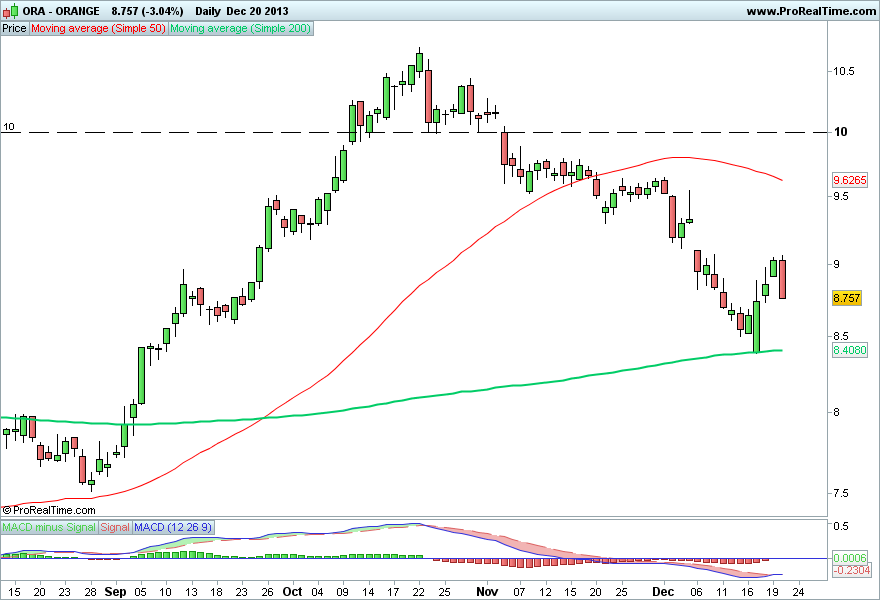880x600 pixels.
Task: Click the 13 date label on time axis
Action: click(x=191, y=592)
